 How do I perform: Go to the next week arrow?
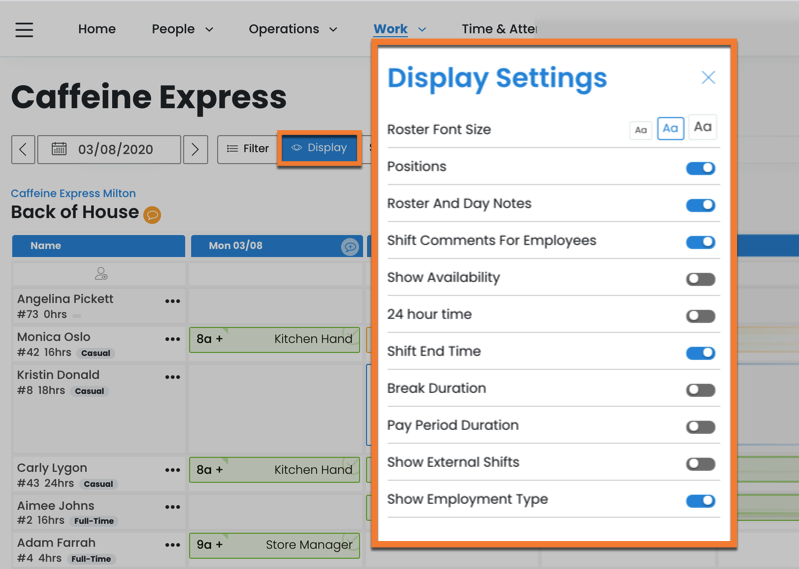click(195, 149)
